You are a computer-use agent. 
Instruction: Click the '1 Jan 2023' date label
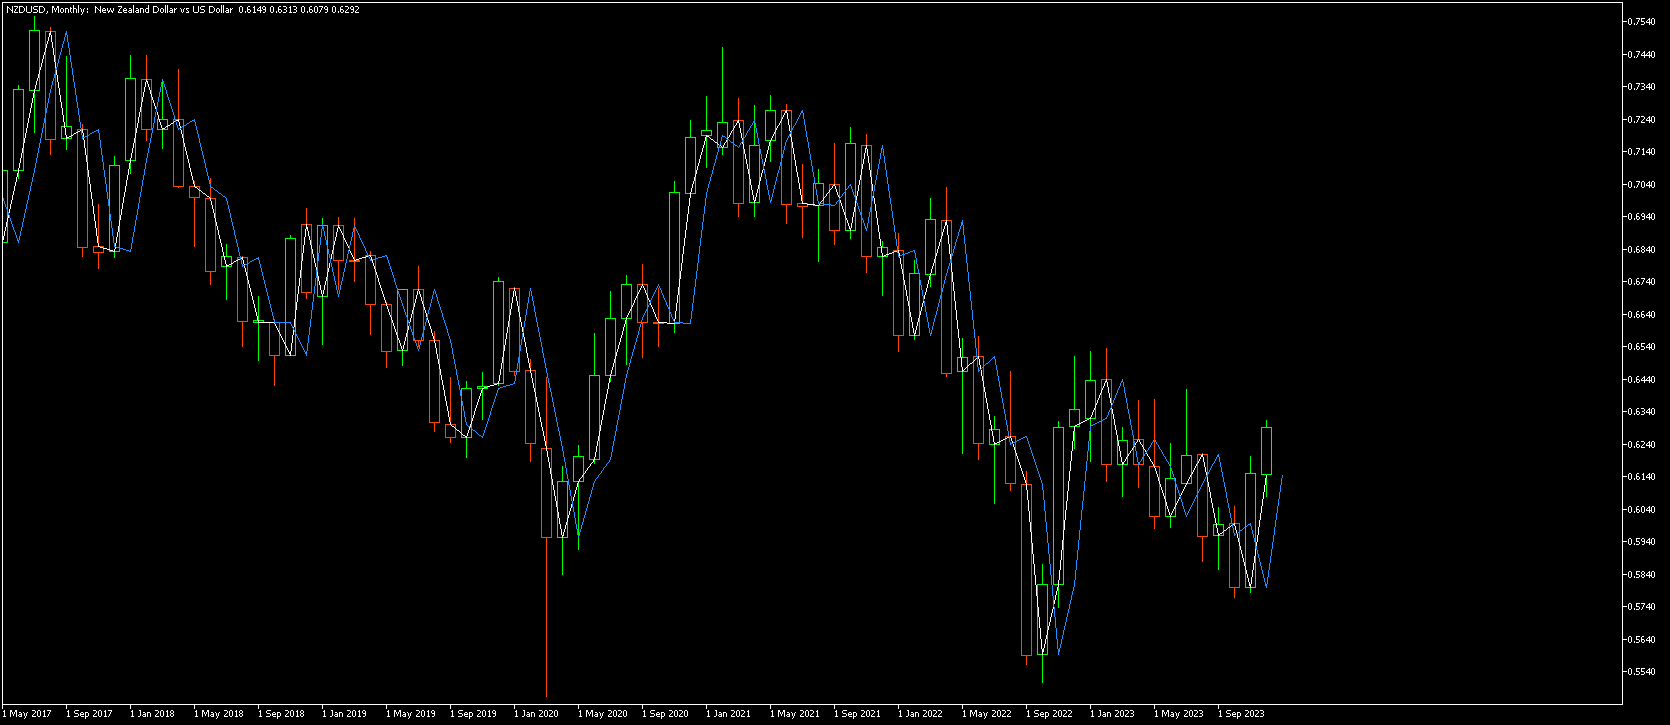point(1113,714)
